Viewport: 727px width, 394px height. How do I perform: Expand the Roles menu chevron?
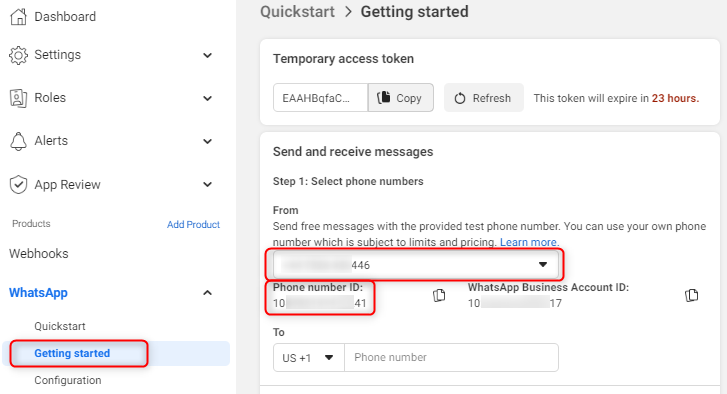pyautogui.click(x=207, y=98)
